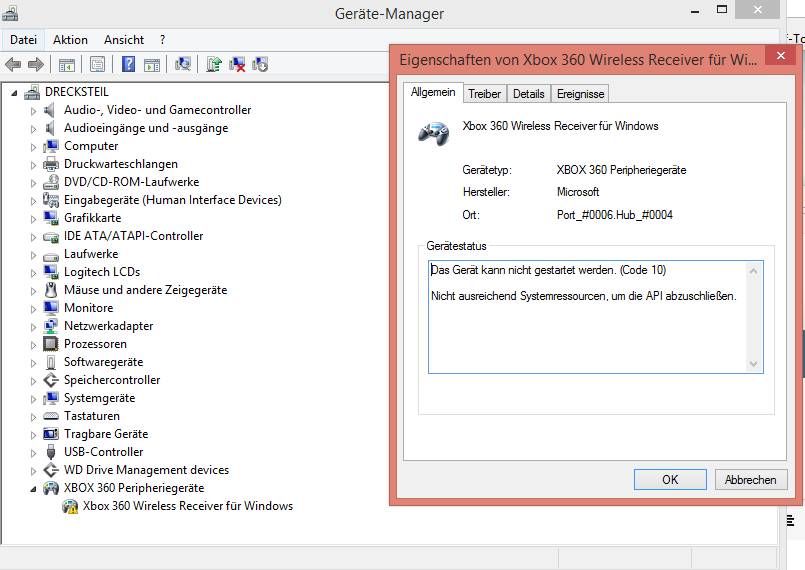The width and height of the screenshot is (805, 570).
Task: Click the properties toolbar icon
Action: point(97,65)
